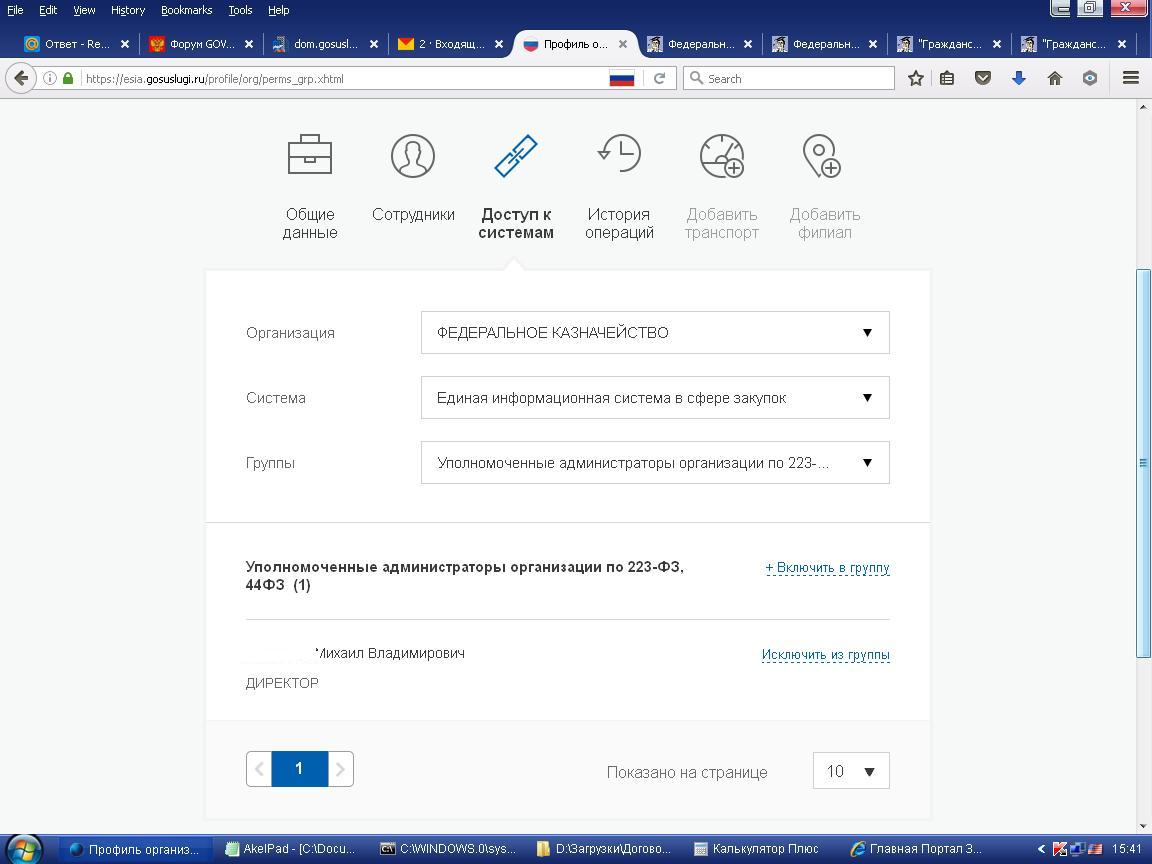Click the Firefox bookmark star icon
This screenshot has width=1152, height=864.
coord(915,78)
